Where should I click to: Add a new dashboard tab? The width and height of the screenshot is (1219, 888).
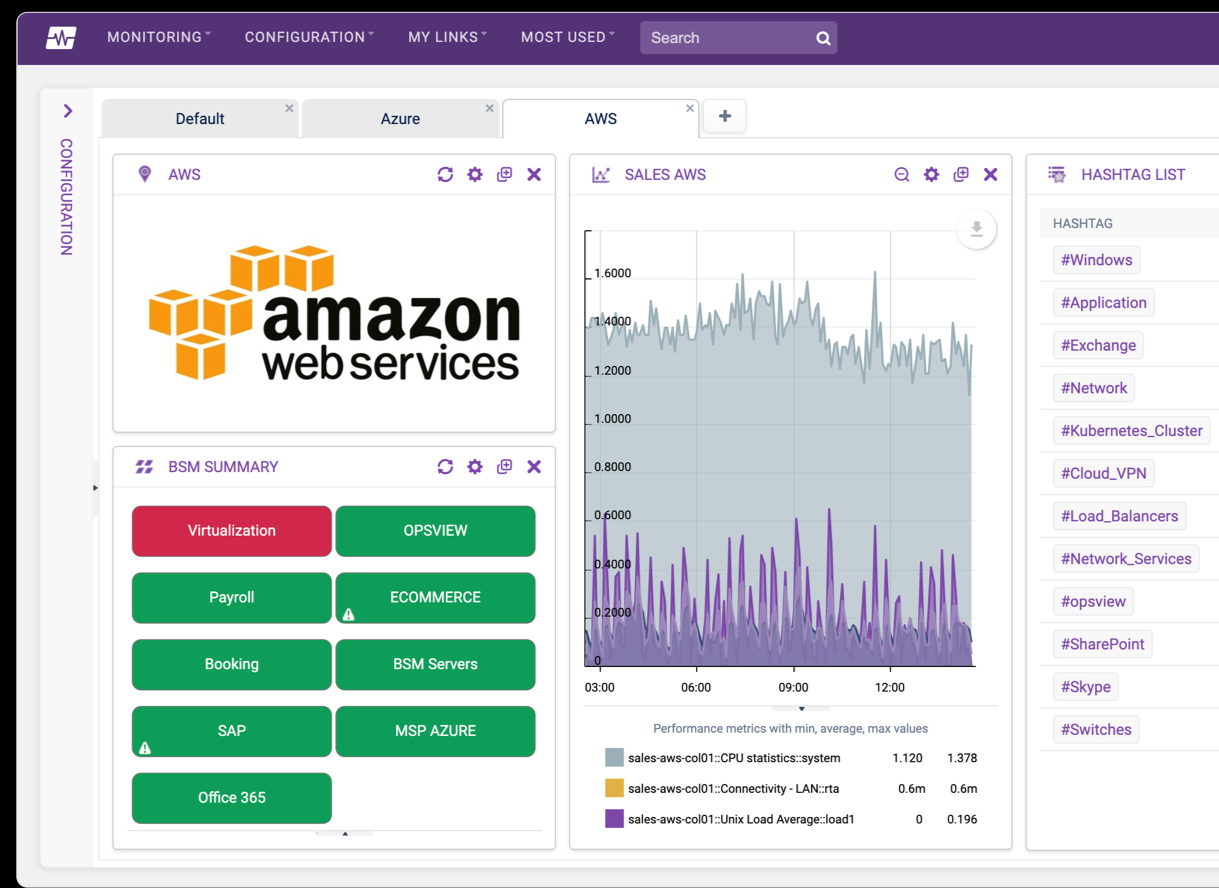pos(725,117)
